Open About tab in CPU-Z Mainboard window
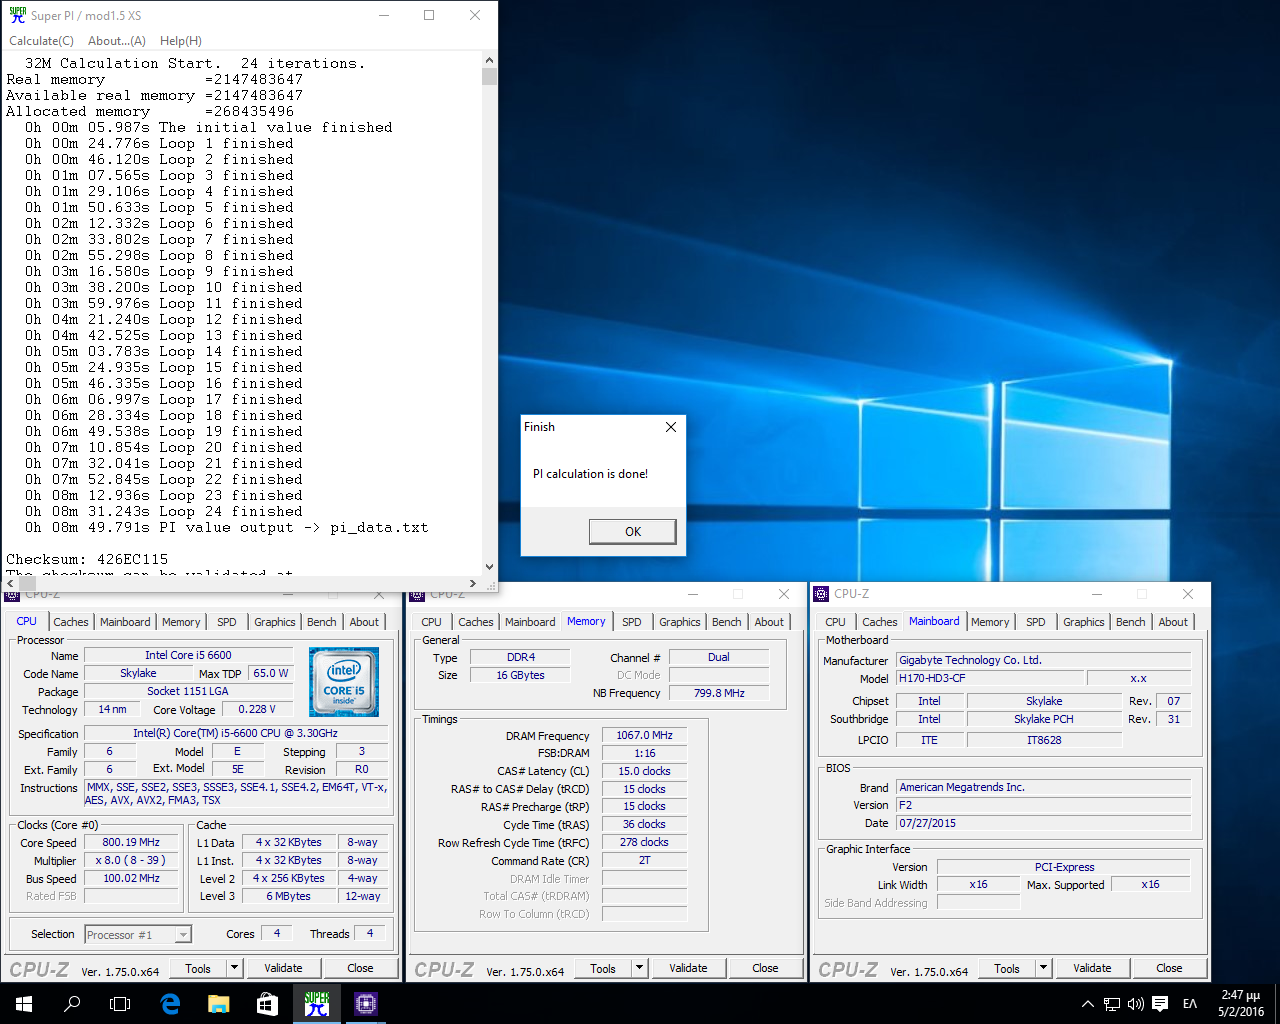This screenshot has height=1024, width=1280. [x=1173, y=622]
